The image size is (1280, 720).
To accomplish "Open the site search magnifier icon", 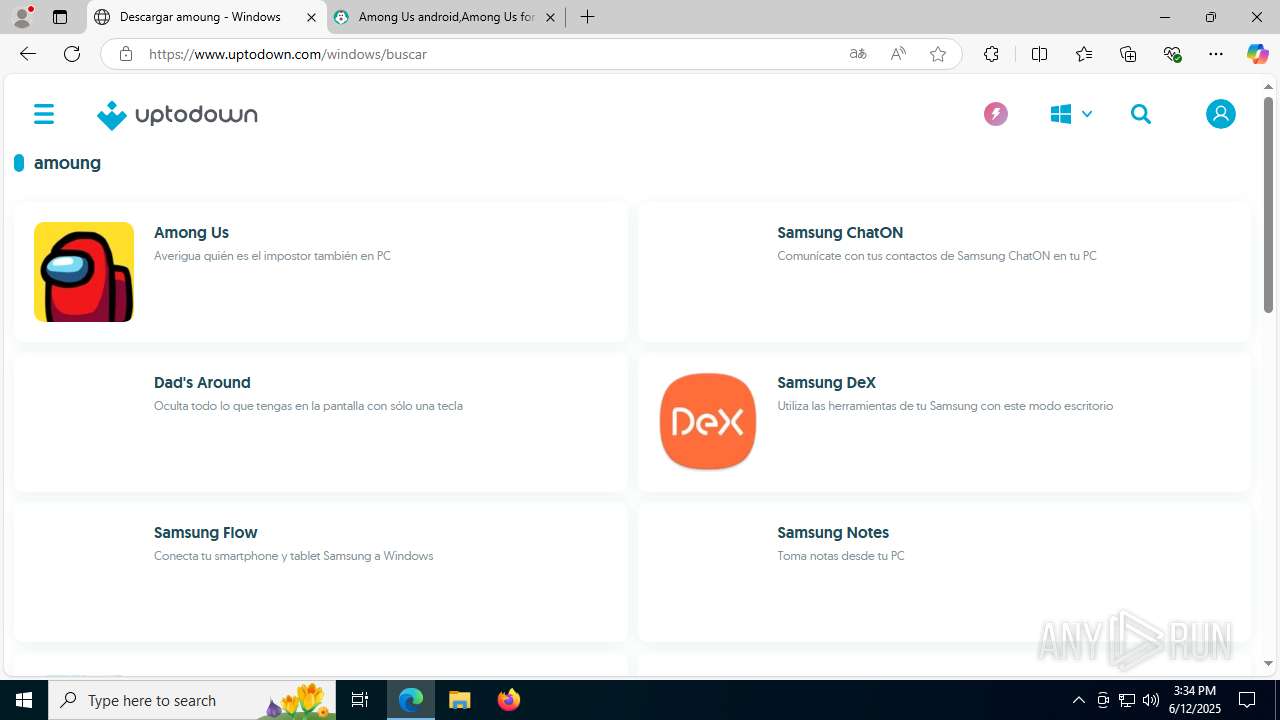I will click(x=1141, y=114).
